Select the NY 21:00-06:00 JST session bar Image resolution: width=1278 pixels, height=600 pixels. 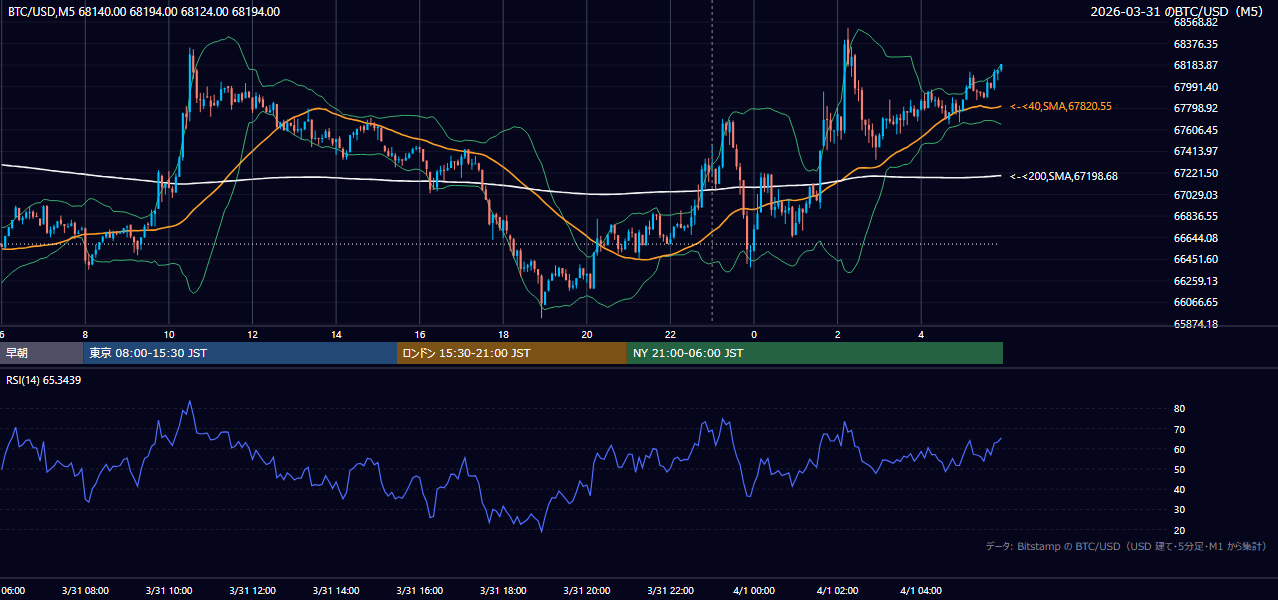(815, 353)
